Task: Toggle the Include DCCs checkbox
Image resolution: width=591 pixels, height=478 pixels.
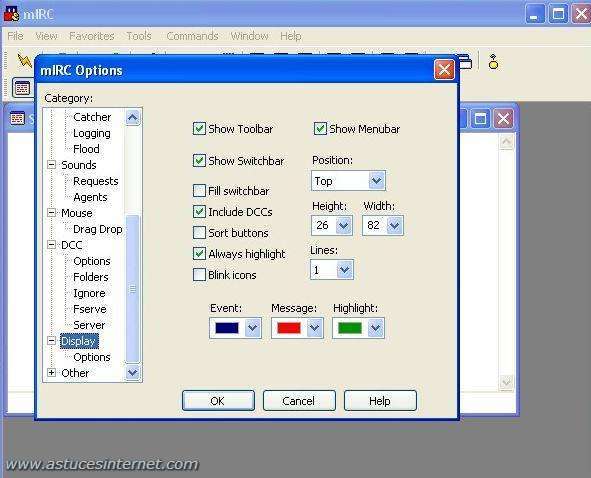Action: coord(199,211)
